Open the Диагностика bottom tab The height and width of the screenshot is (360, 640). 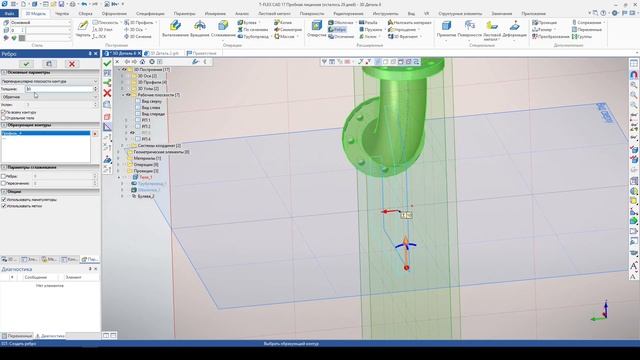point(50,336)
